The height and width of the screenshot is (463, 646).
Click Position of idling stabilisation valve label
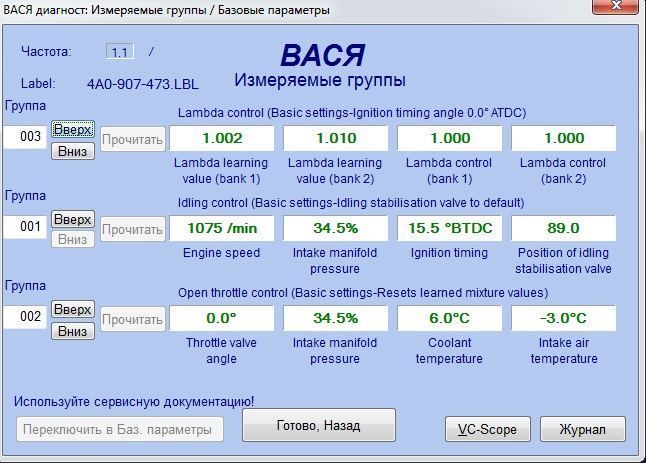563,260
